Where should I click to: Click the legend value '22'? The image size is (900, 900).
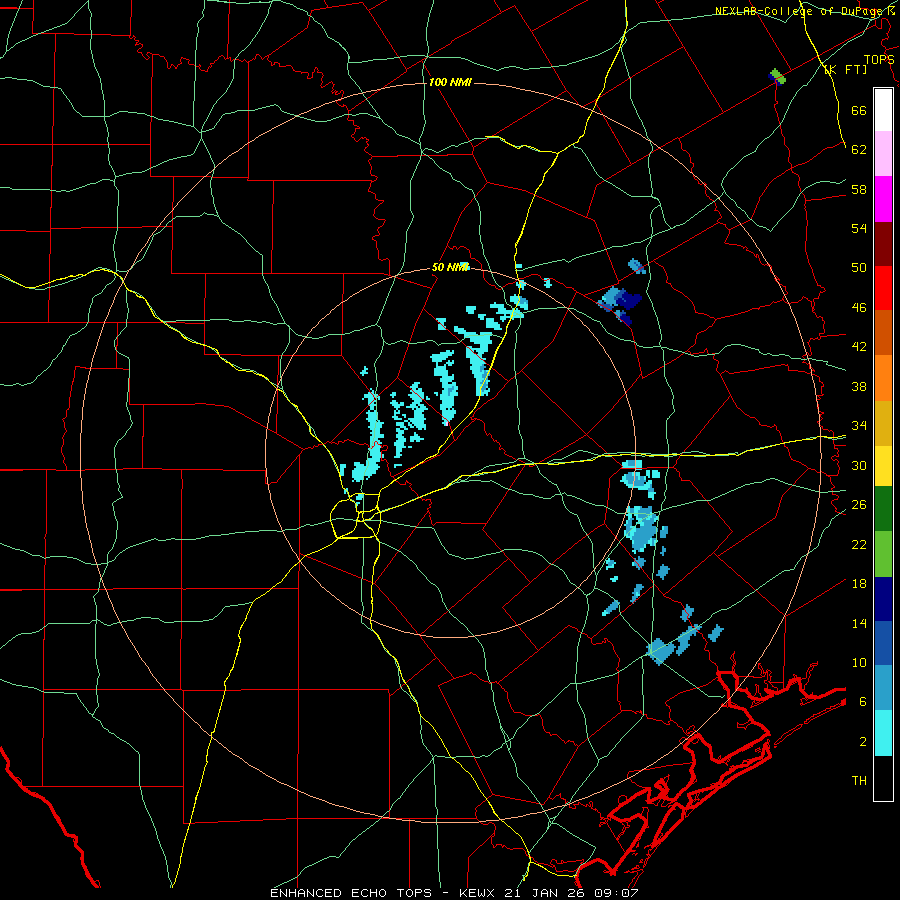tap(859, 544)
